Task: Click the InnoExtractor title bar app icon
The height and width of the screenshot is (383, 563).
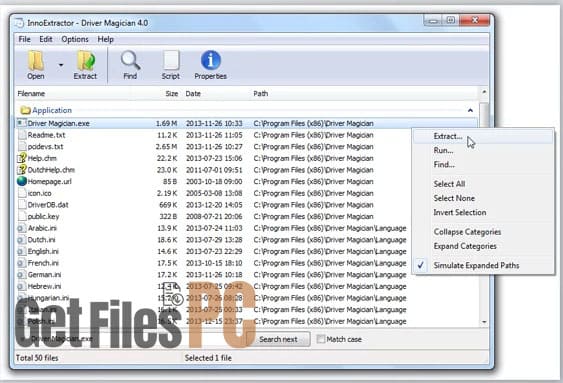Action: (x=19, y=23)
